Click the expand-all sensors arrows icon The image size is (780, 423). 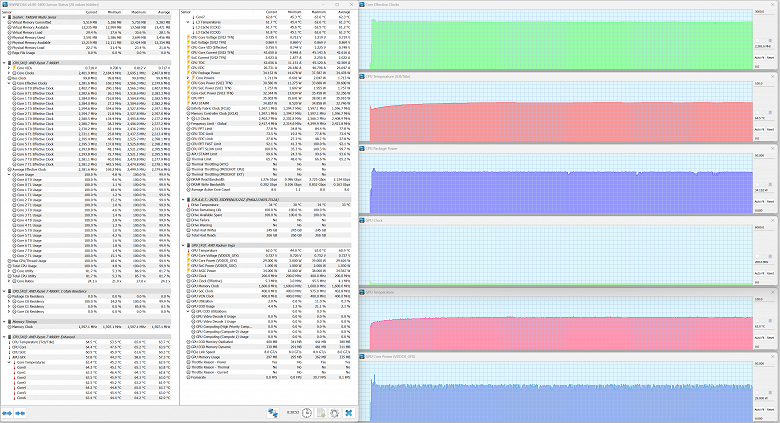7,413
